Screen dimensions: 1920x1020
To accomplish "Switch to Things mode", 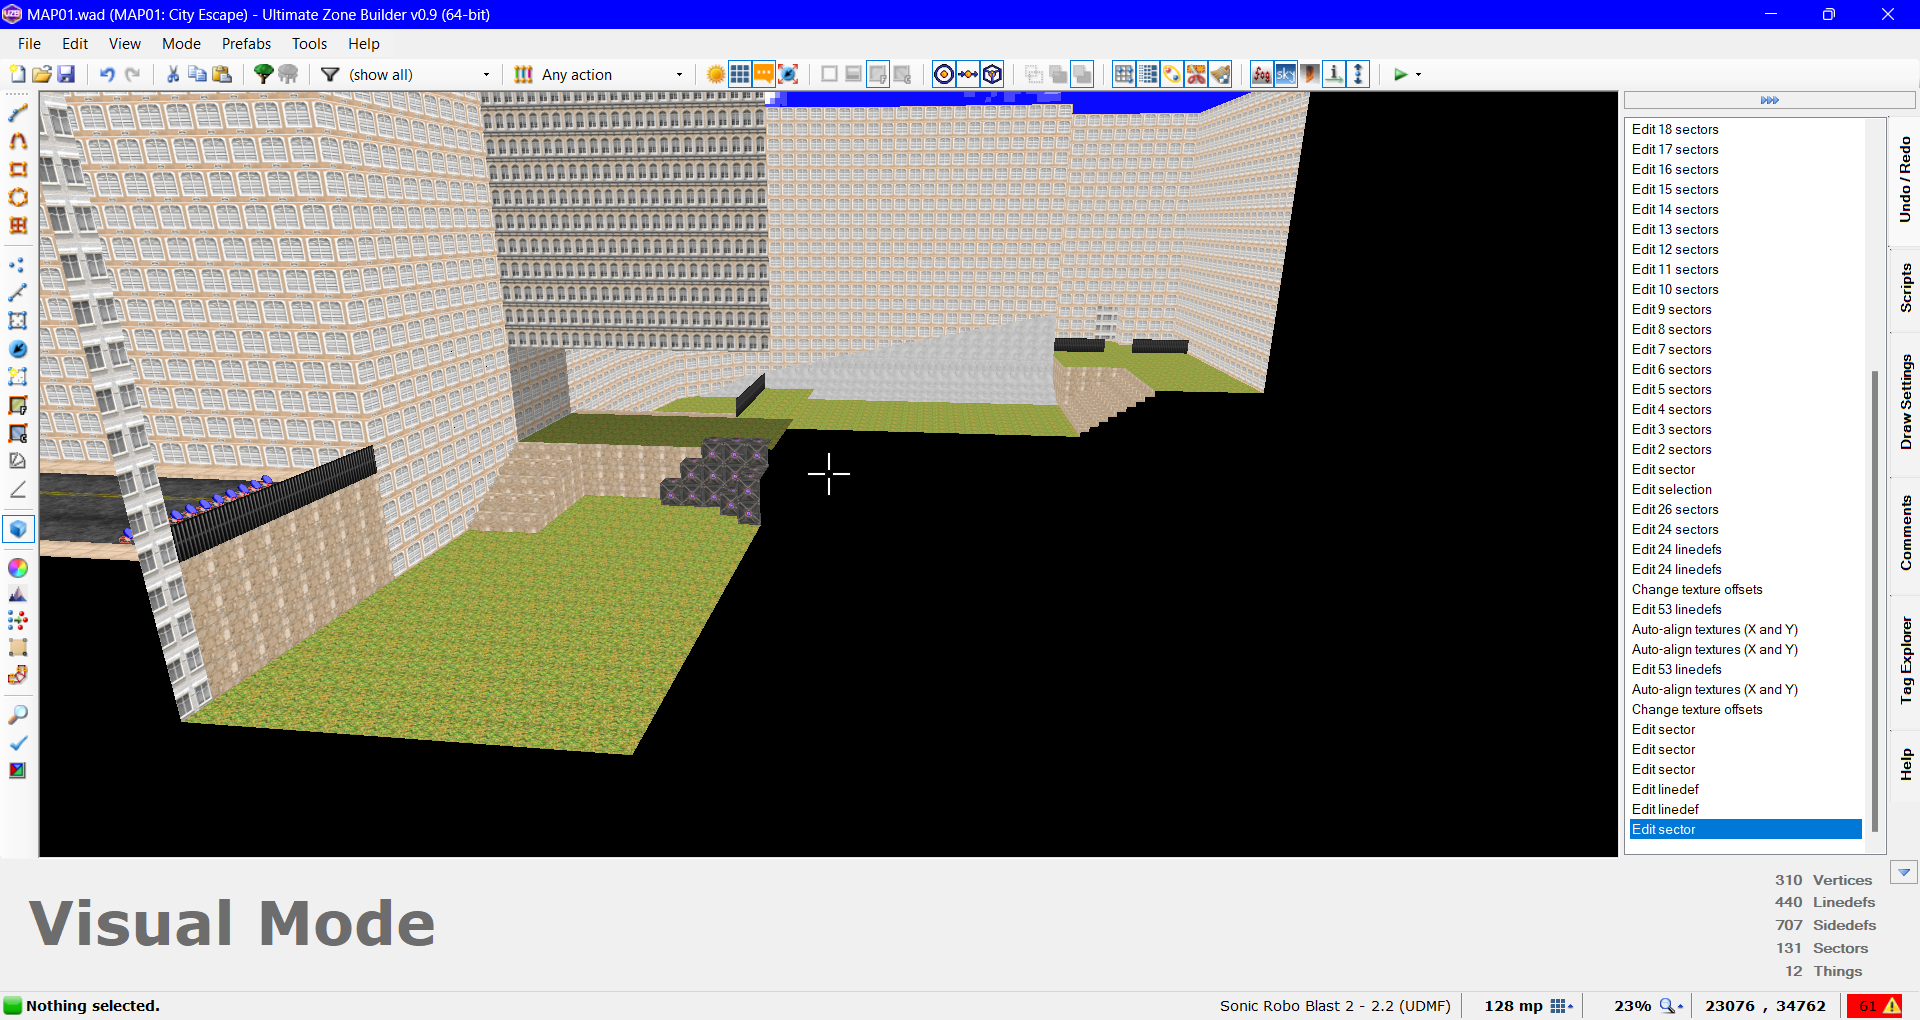I will (x=18, y=349).
